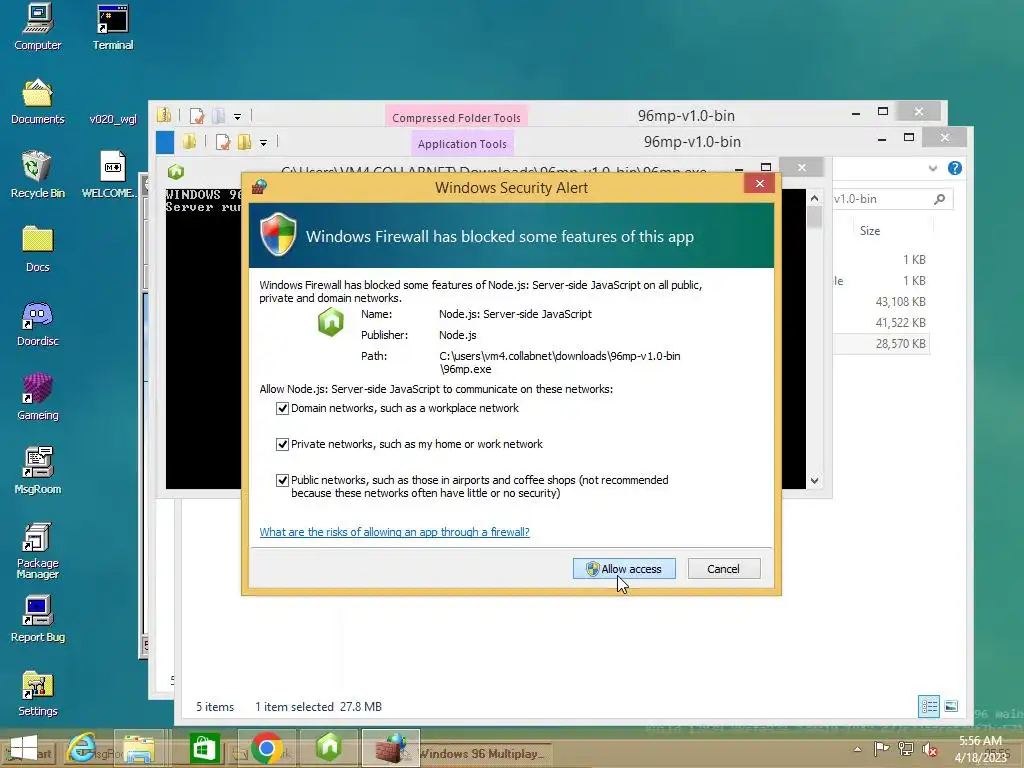This screenshot has height=768, width=1024.
Task: Open the Compressed Folder Tools tab
Action: click(x=456, y=118)
